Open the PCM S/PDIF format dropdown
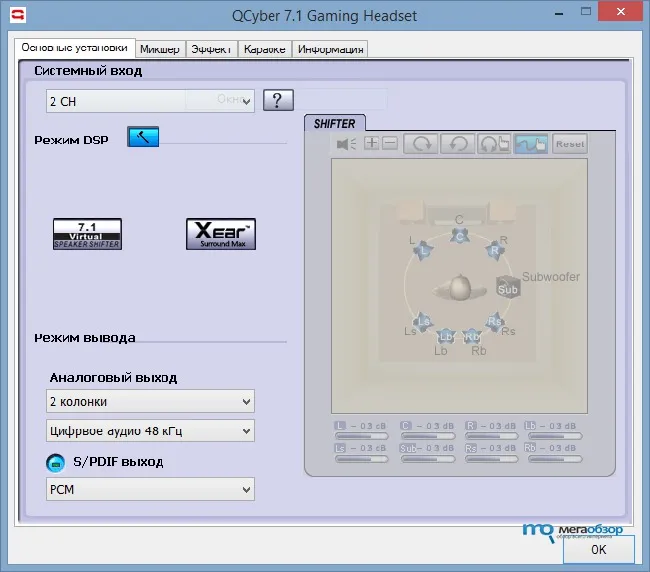This screenshot has width=650, height=572. click(x=150, y=489)
